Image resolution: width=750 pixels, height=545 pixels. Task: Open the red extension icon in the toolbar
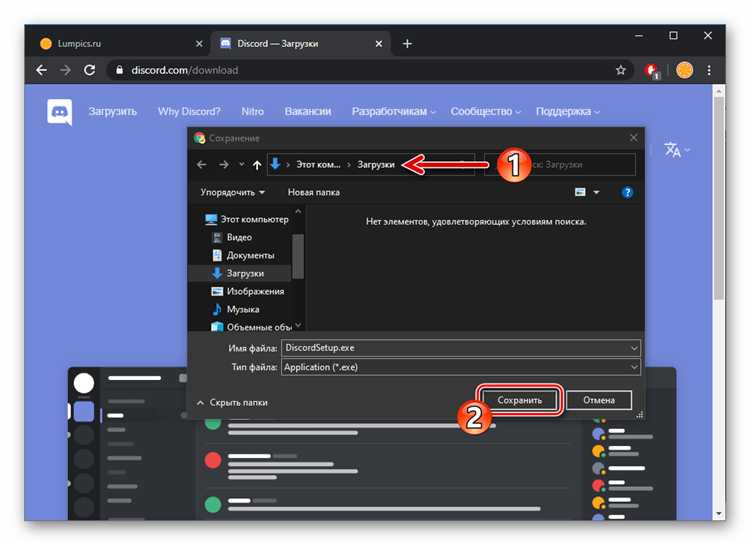(x=651, y=71)
